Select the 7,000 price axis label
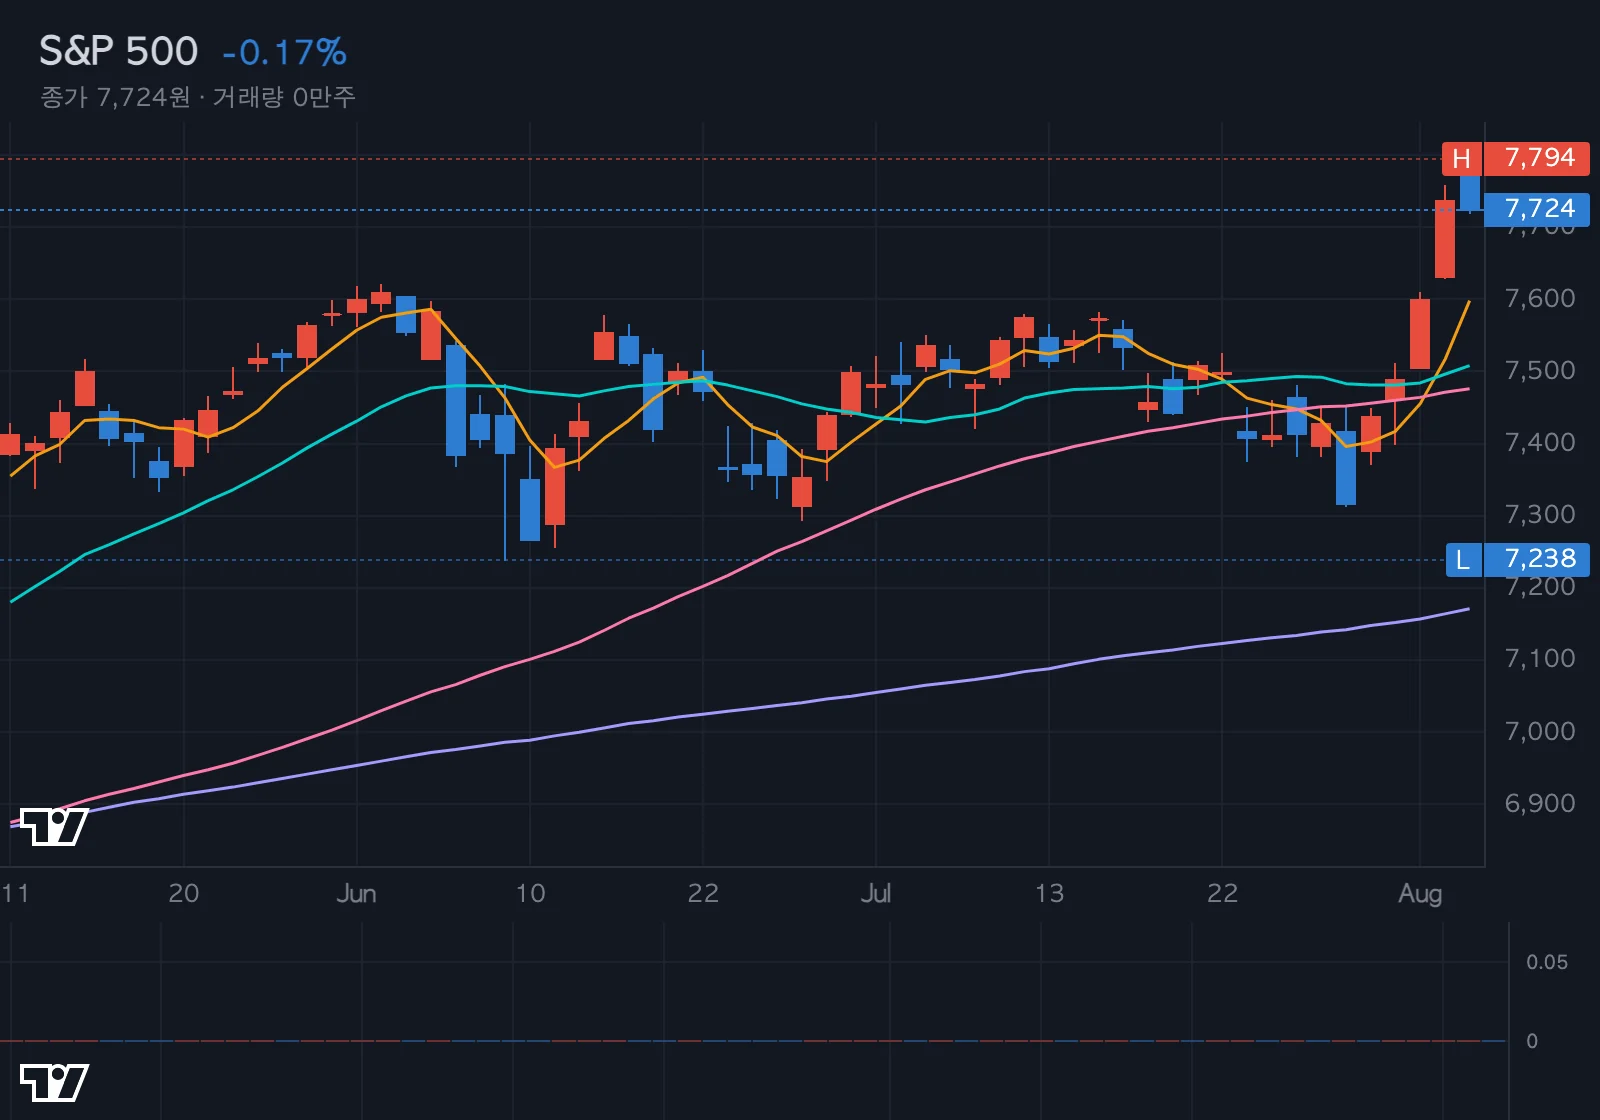 point(1540,731)
